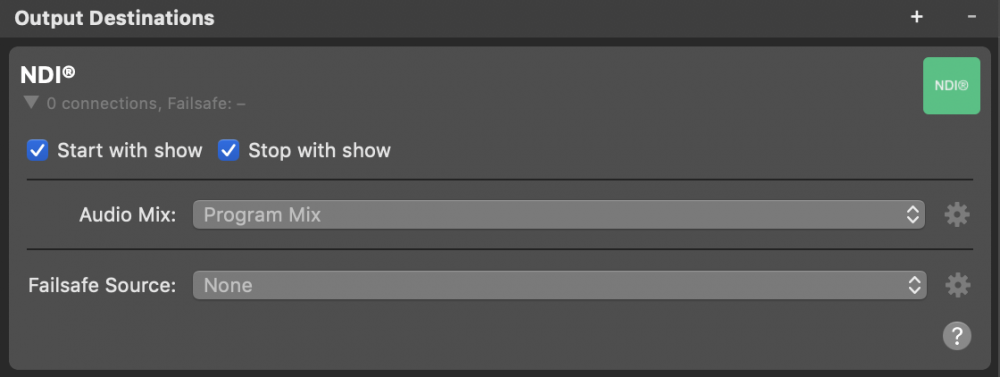
Task: Collapse the NDI details disclosure triangle
Action: (x=31, y=103)
